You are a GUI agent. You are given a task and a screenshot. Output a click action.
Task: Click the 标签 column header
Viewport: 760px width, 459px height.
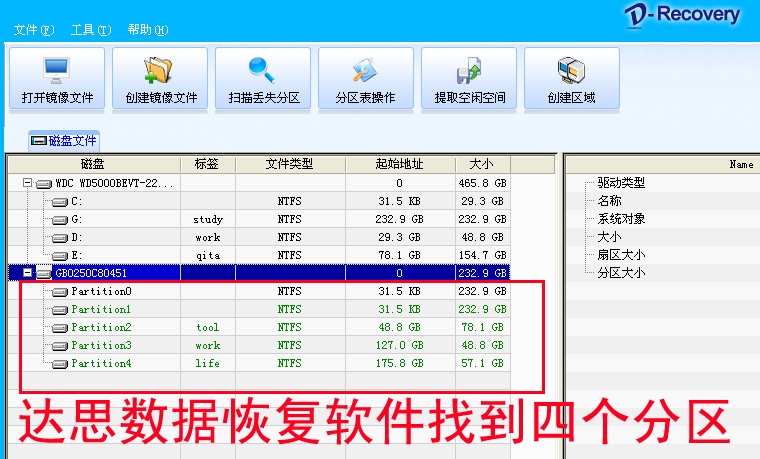208,164
